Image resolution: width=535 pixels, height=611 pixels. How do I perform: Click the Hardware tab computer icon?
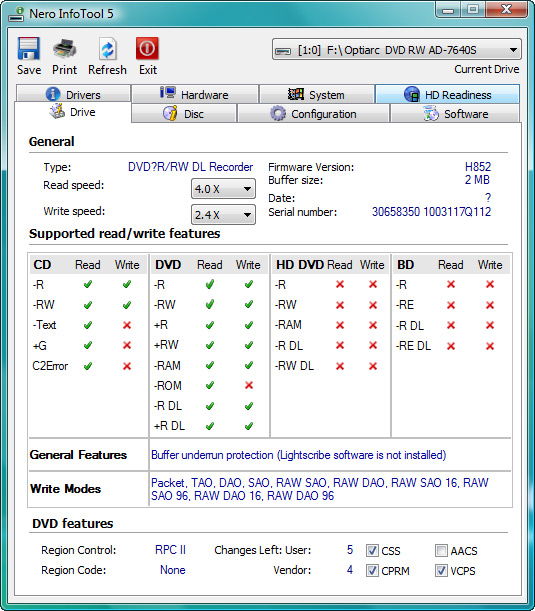point(168,93)
